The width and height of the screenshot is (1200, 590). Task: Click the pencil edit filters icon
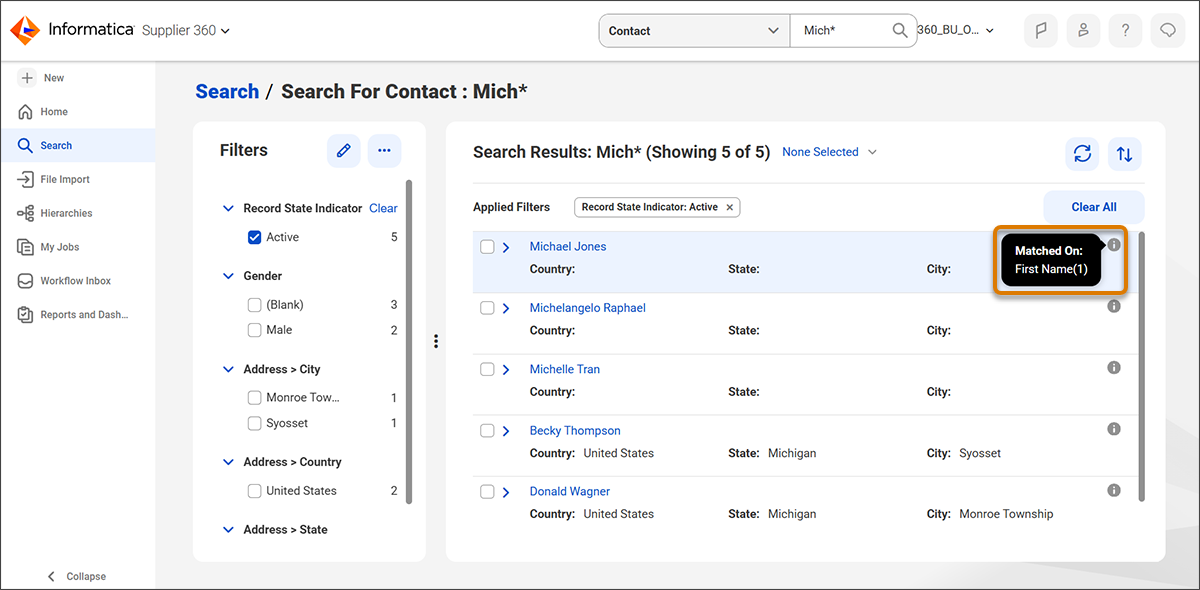[344, 151]
